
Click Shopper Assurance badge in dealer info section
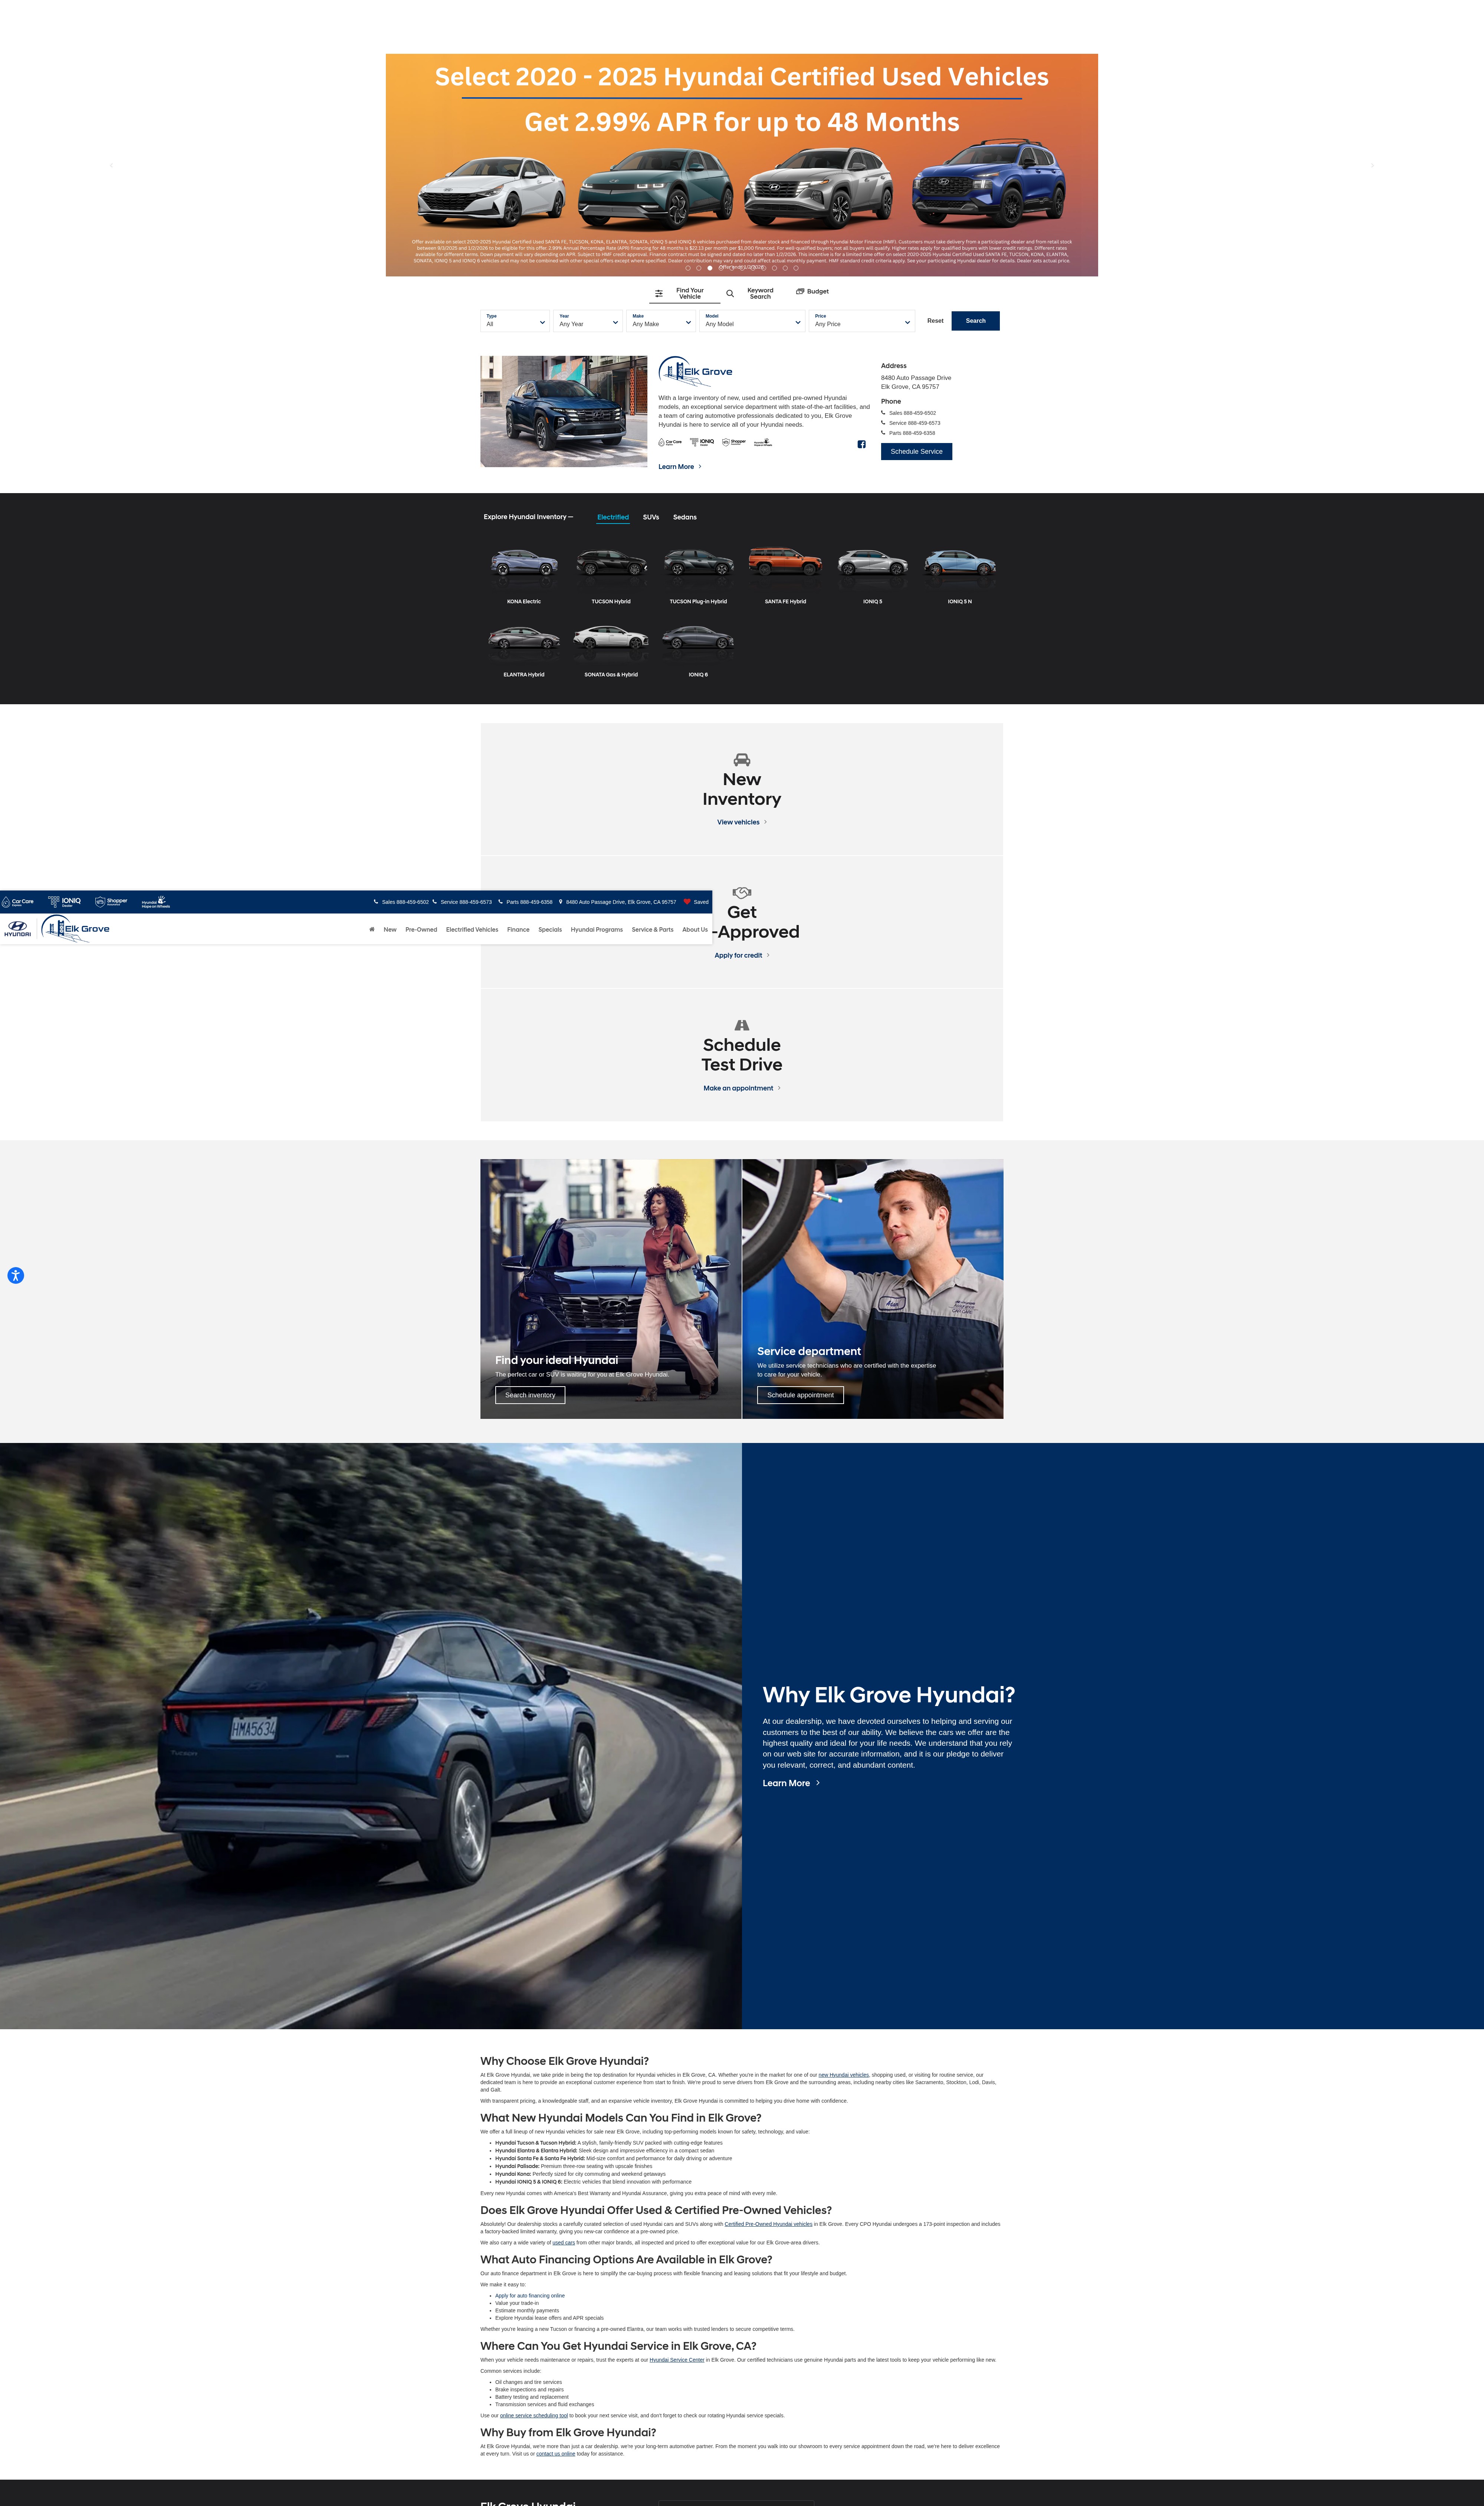[x=734, y=442]
